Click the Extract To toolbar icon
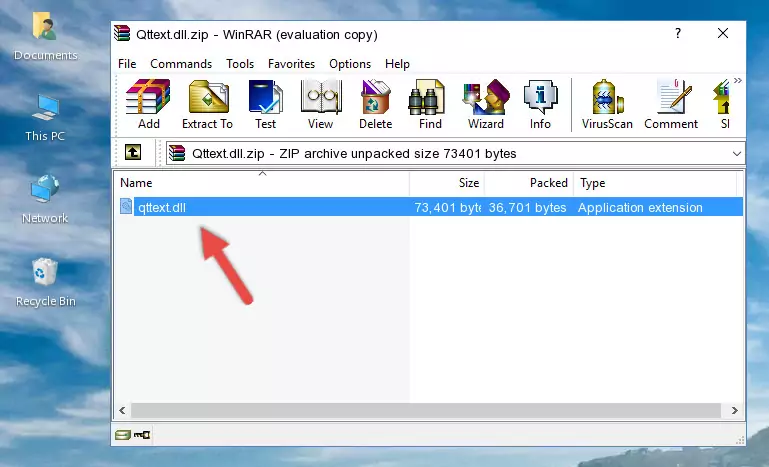 pyautogui.click(x=207, y=104)
